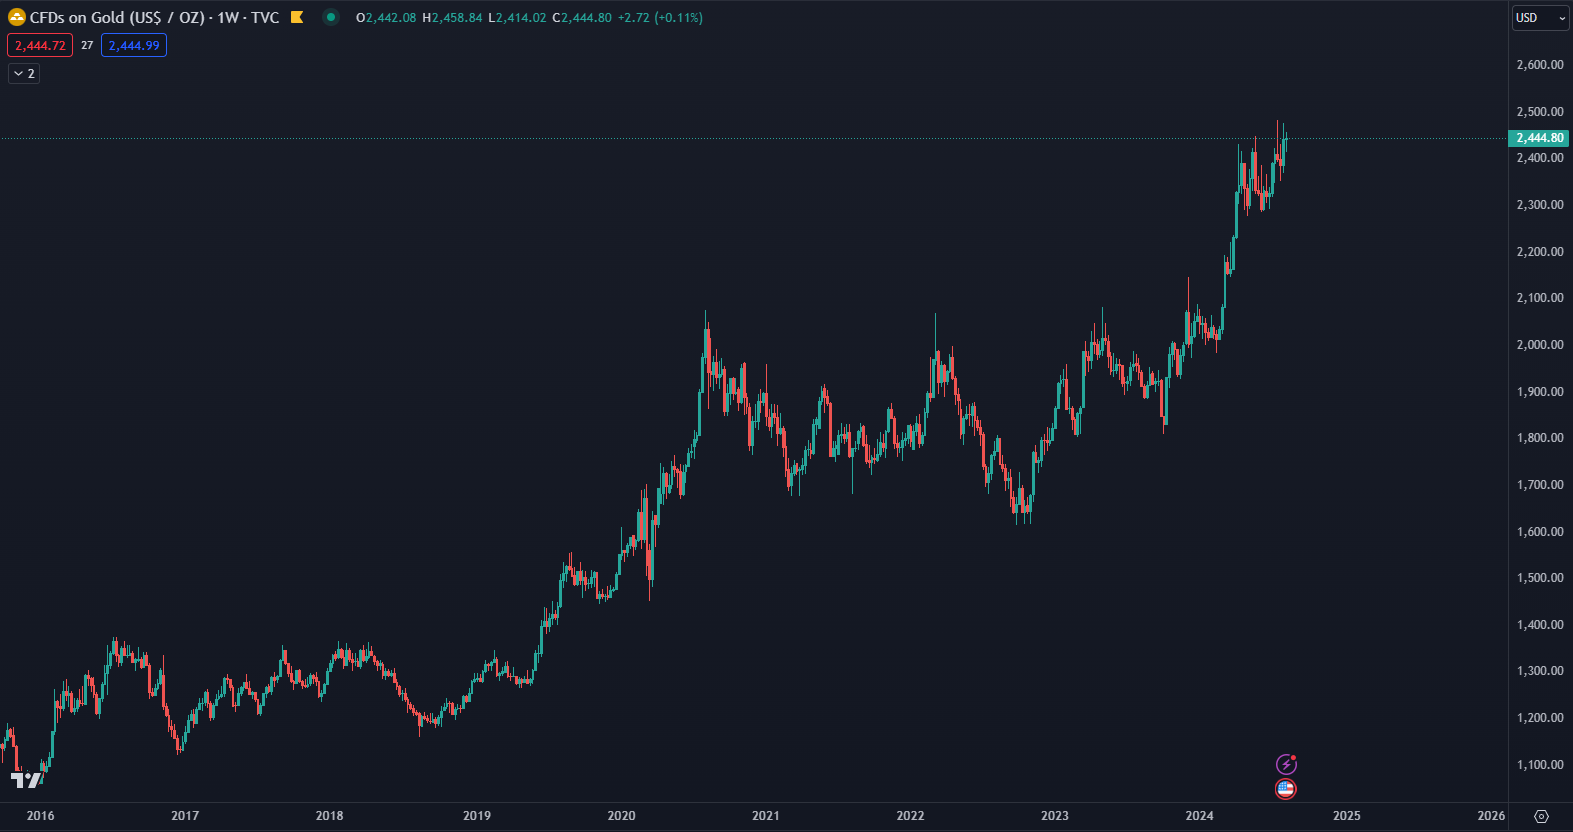Click the 2,000.00 price axis label
This screenshot has height=832, width=1573.
1540,345
